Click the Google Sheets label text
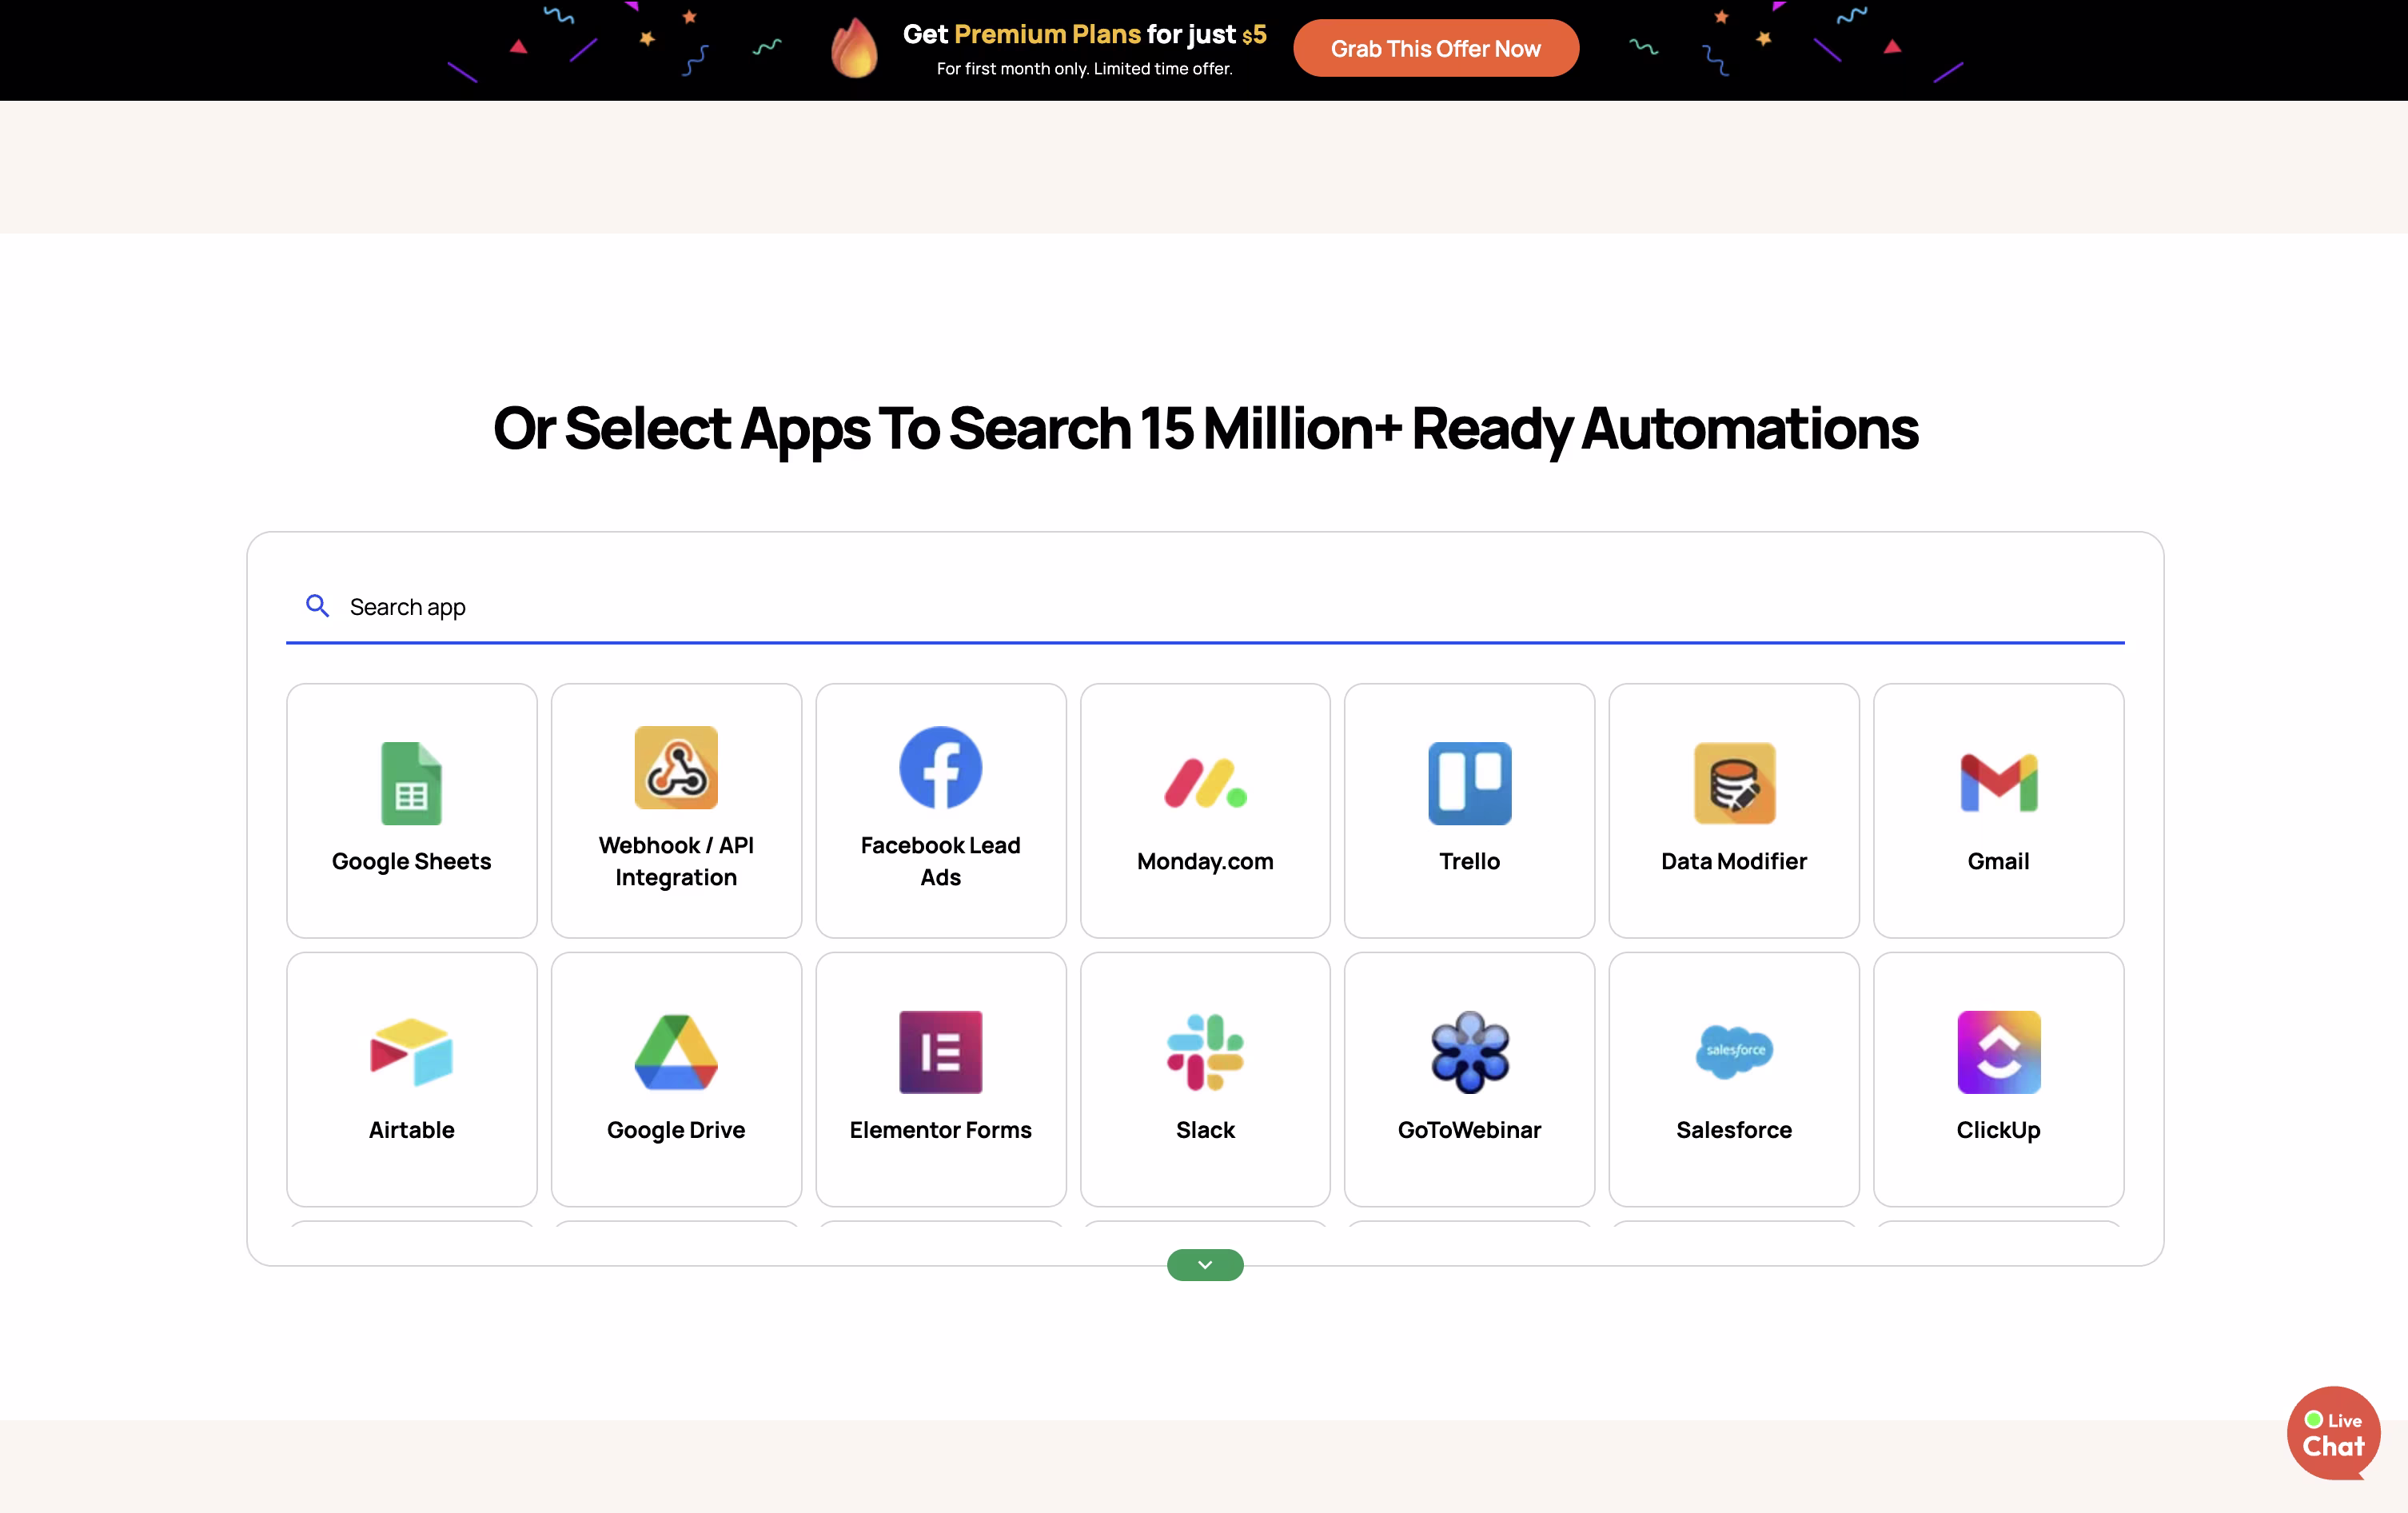The width and height of the screenshot is (2408, 1513). [x=411, y=861]
